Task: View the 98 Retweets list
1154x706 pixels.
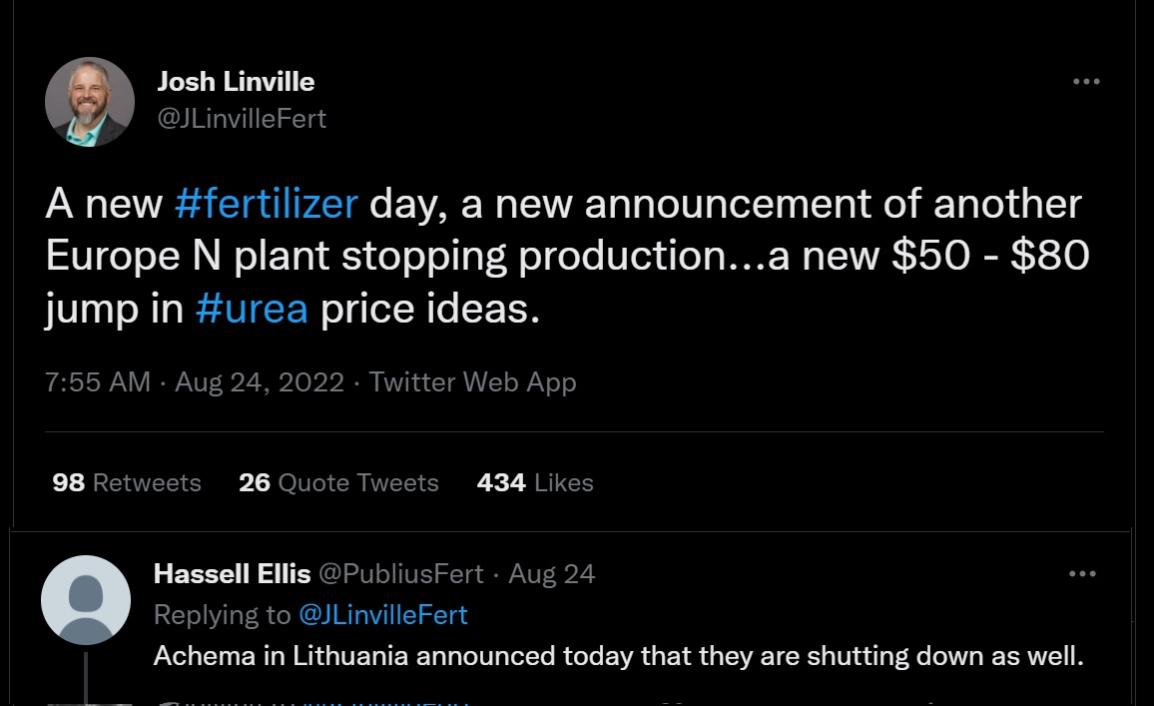Action: pos(126,483)
